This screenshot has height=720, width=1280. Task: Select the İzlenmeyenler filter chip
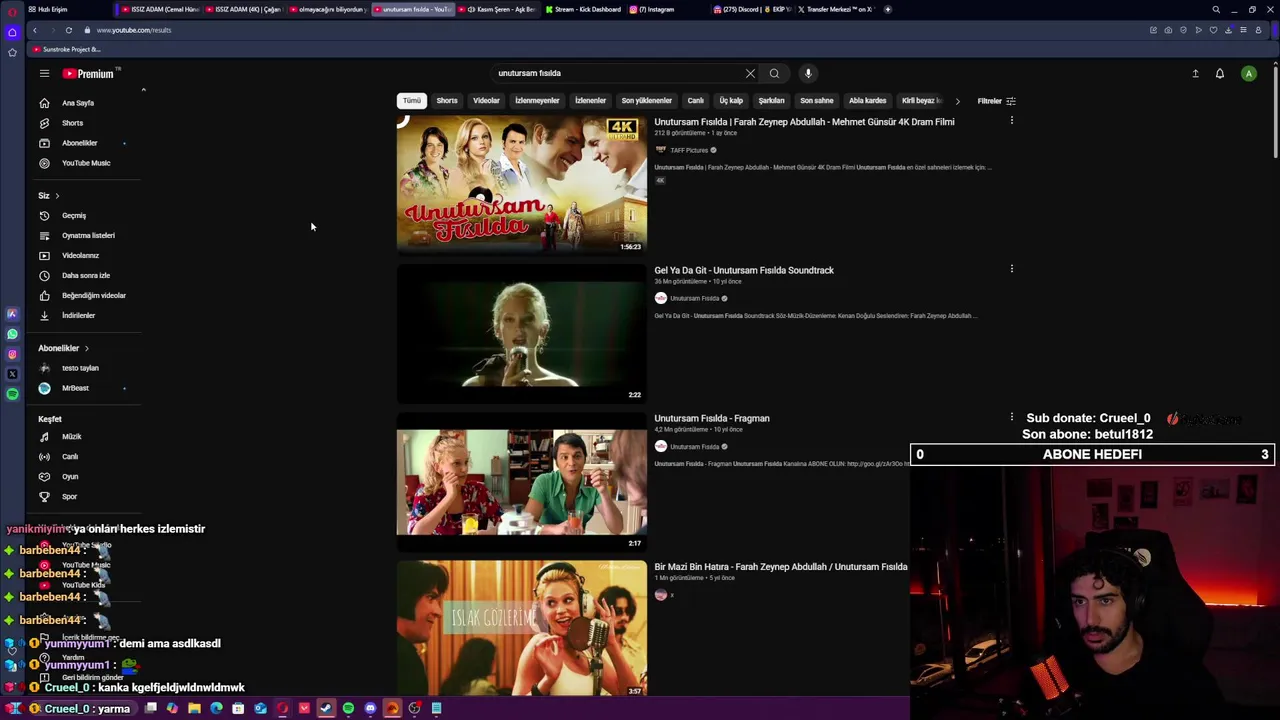[x=537, y=101]
